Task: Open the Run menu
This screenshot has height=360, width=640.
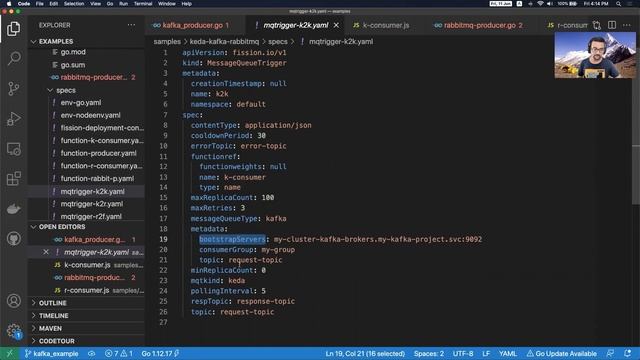Action: tap(123, 4)
